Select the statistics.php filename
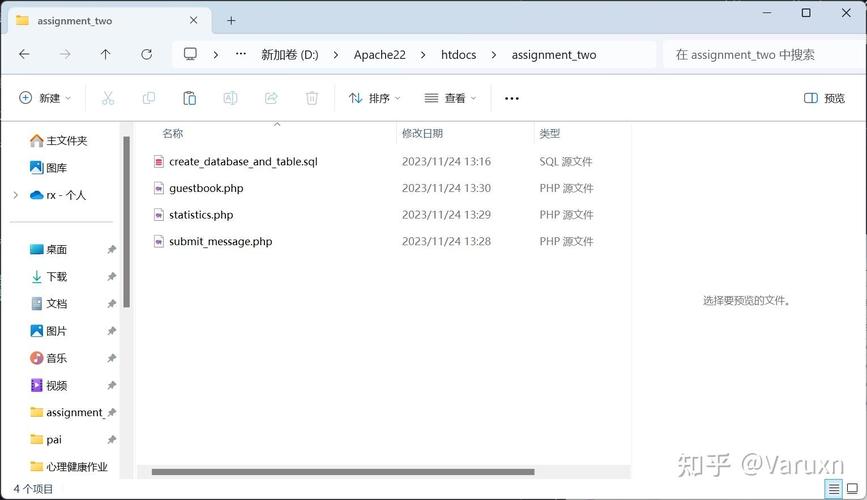Viewport: 867px width, 500px height. 201,215
